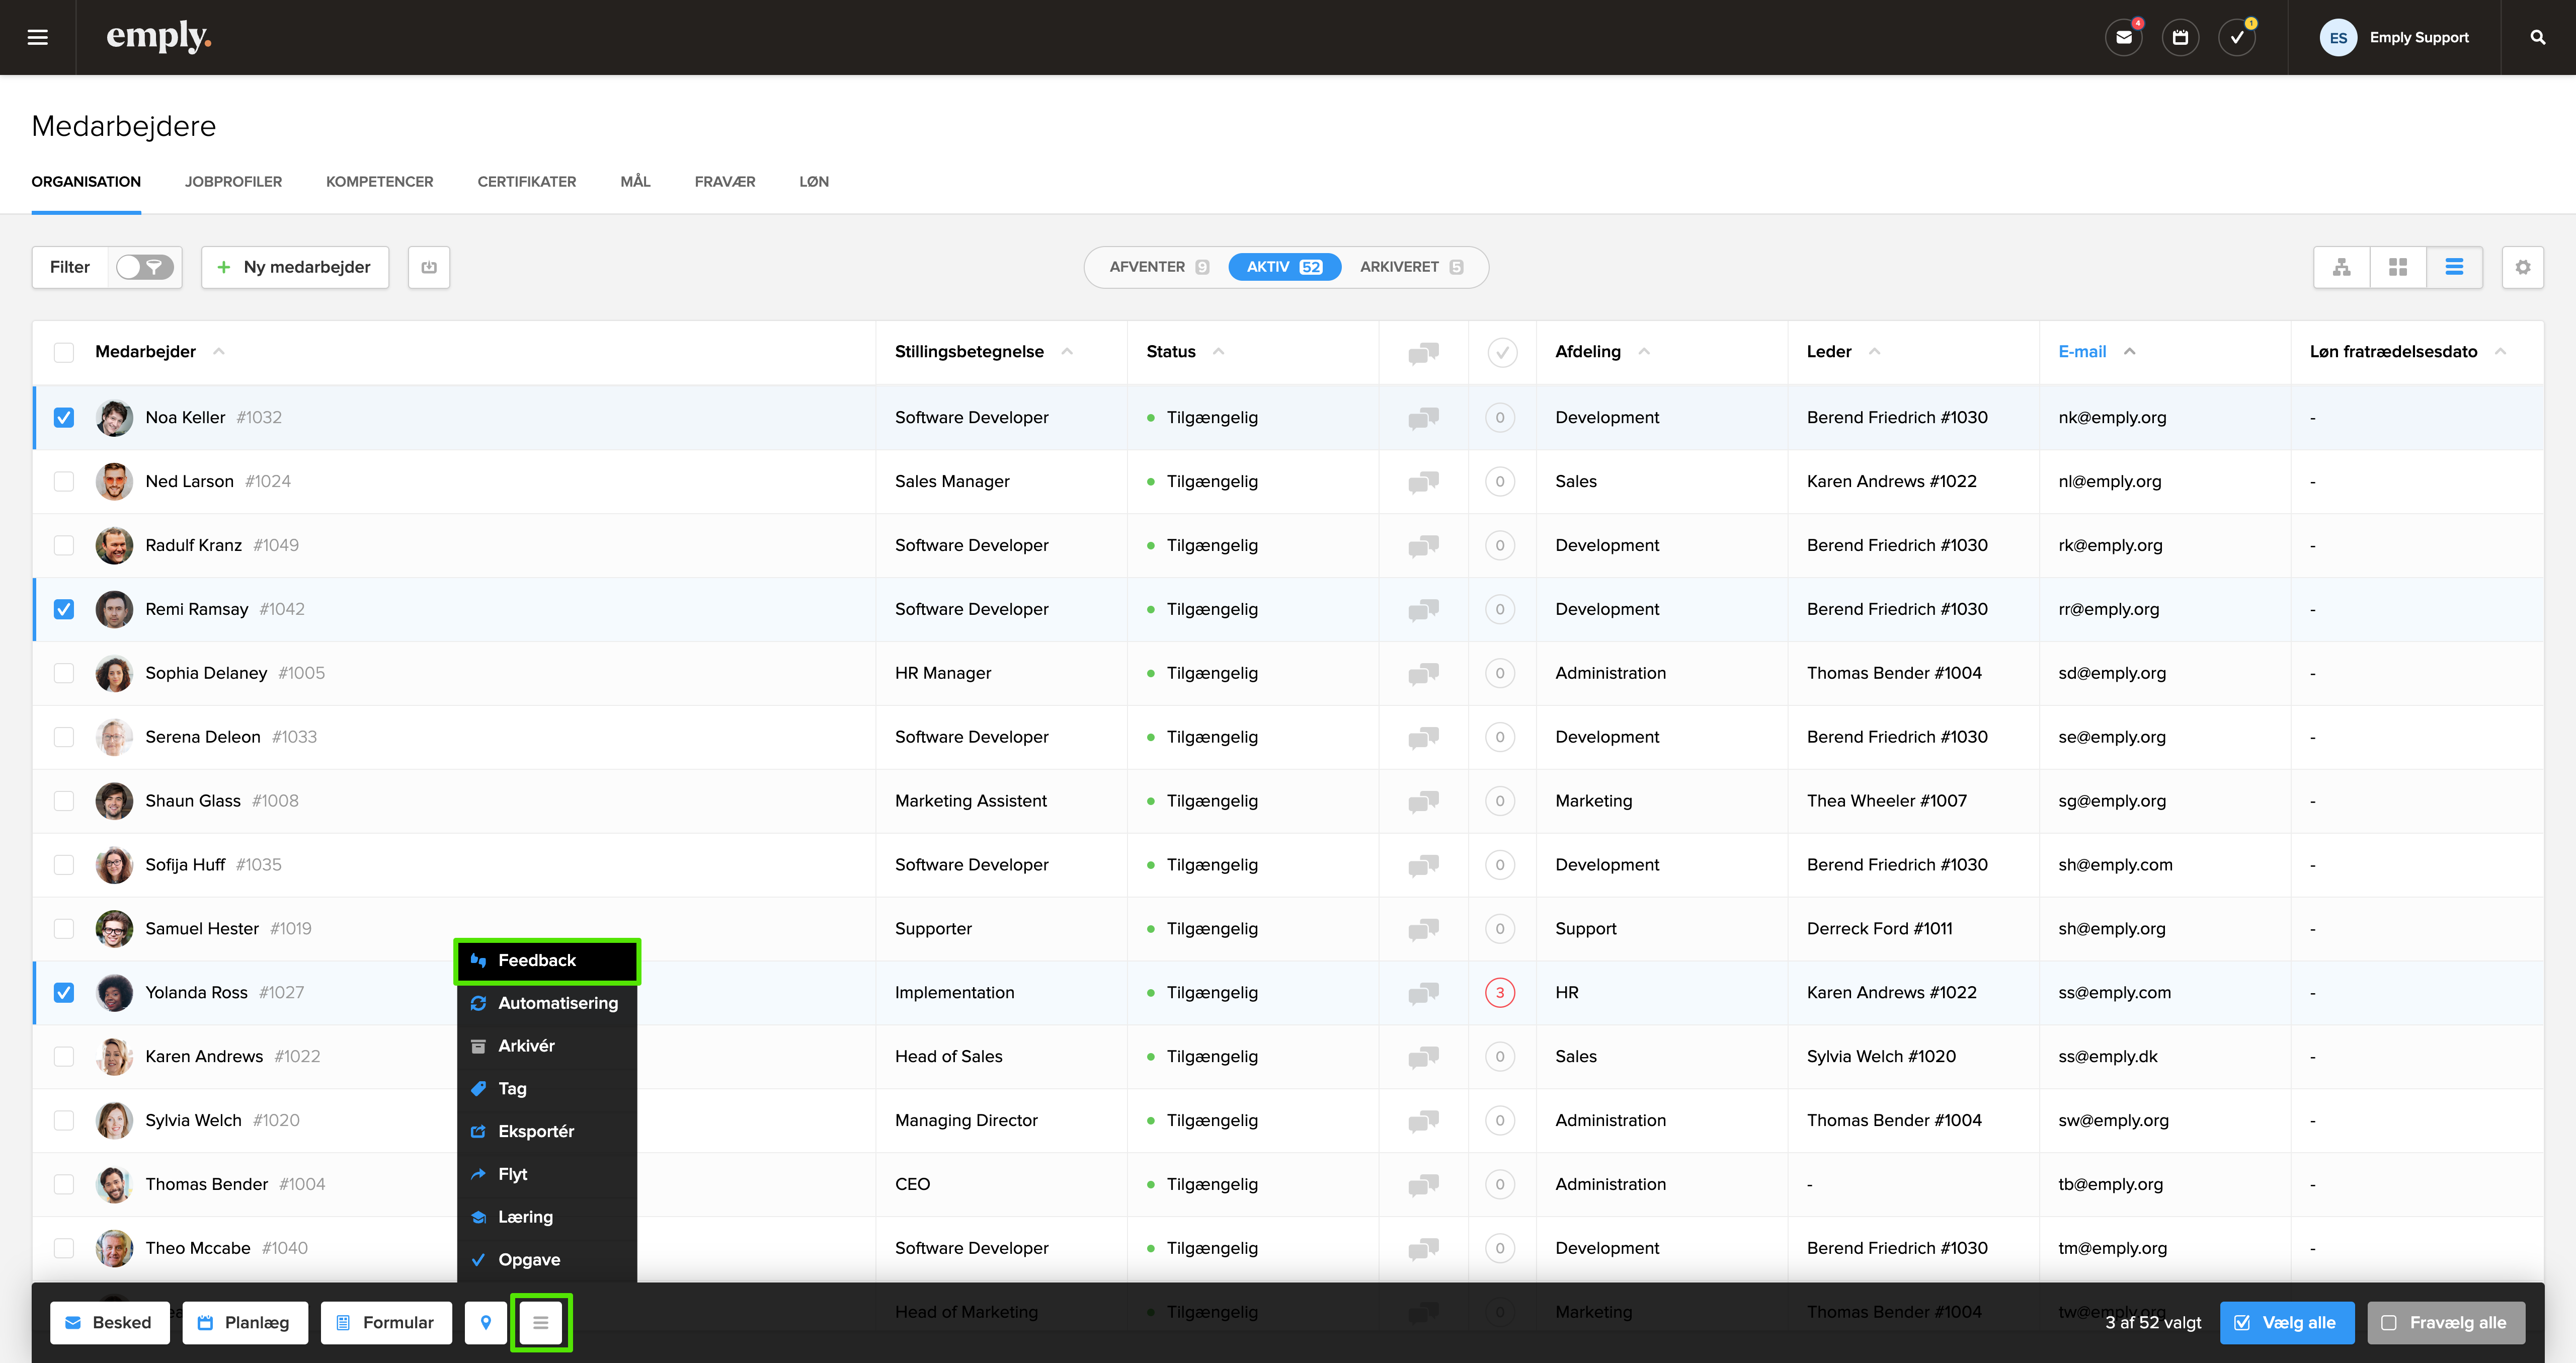Open tasks via checkmark icon top bar
This screenshot has width=2576, height=1363.
(2238, 37)
